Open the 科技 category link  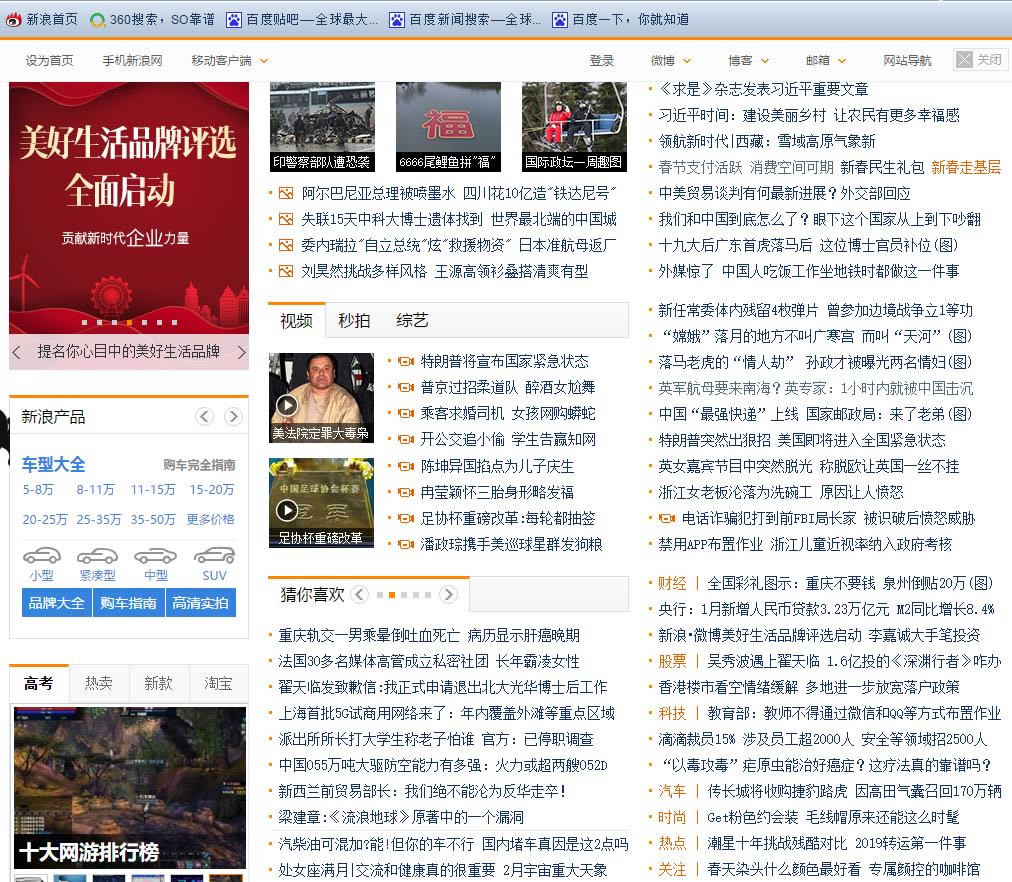(672, 714)
